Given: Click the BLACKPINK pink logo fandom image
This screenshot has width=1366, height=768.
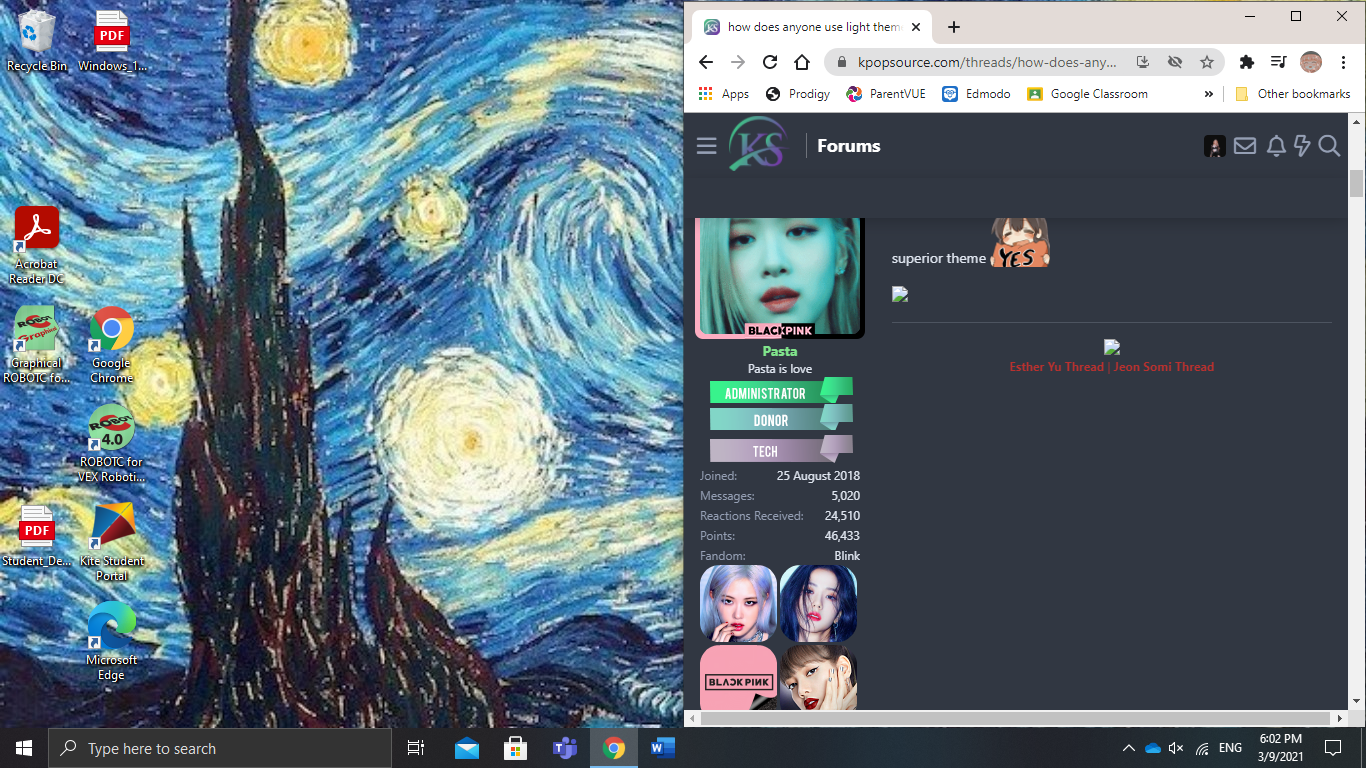Looking at the screenshot, I should tap(739, 677).
